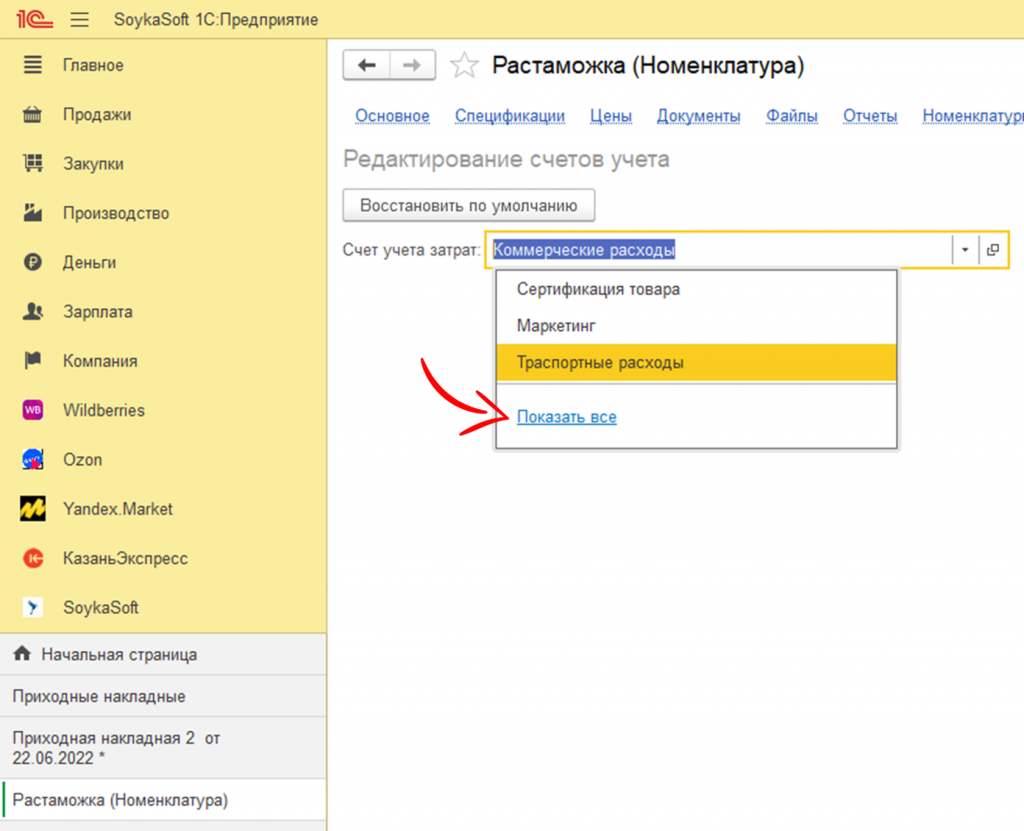Click the open-form icon beside account field

(x=993, y=250)
